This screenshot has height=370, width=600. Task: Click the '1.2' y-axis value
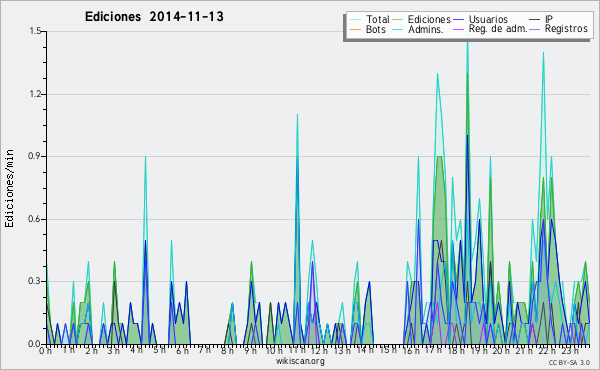coord(35,94)
